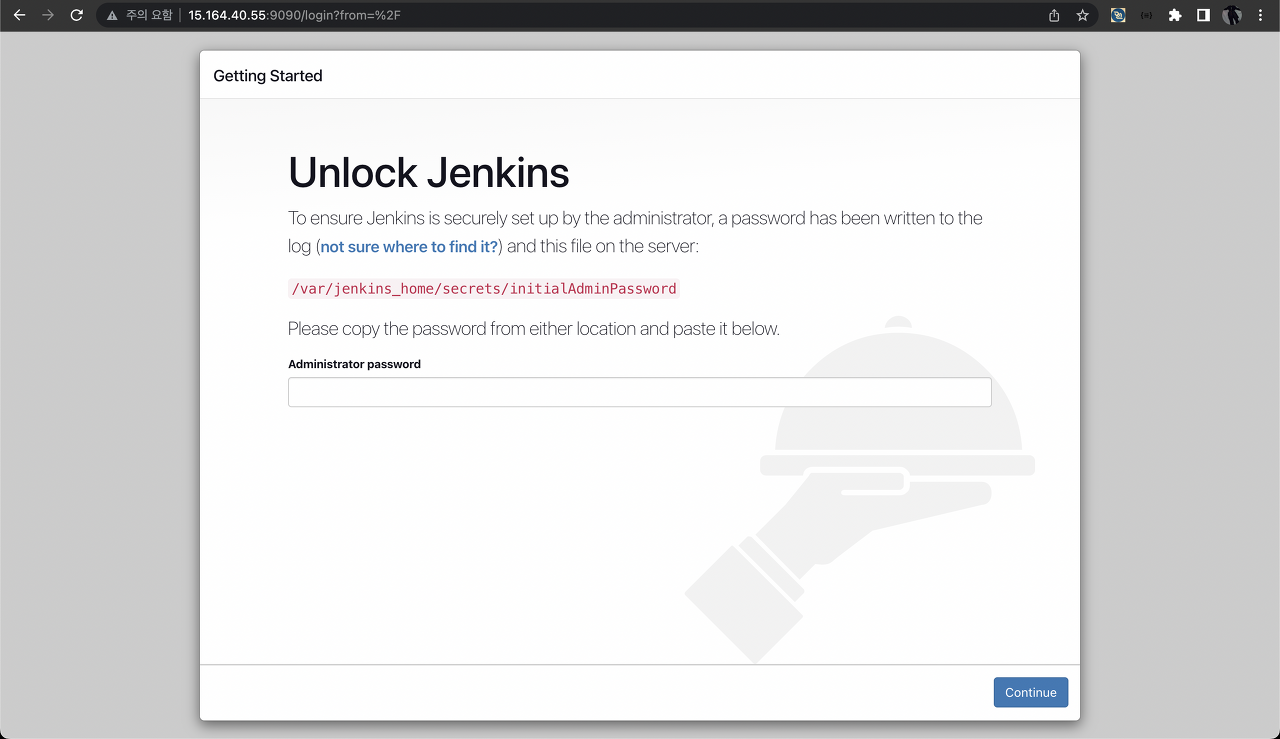Go back with the browser back arrow
Viewport: 1280px width, 739px height.
(x=19, y=15)
